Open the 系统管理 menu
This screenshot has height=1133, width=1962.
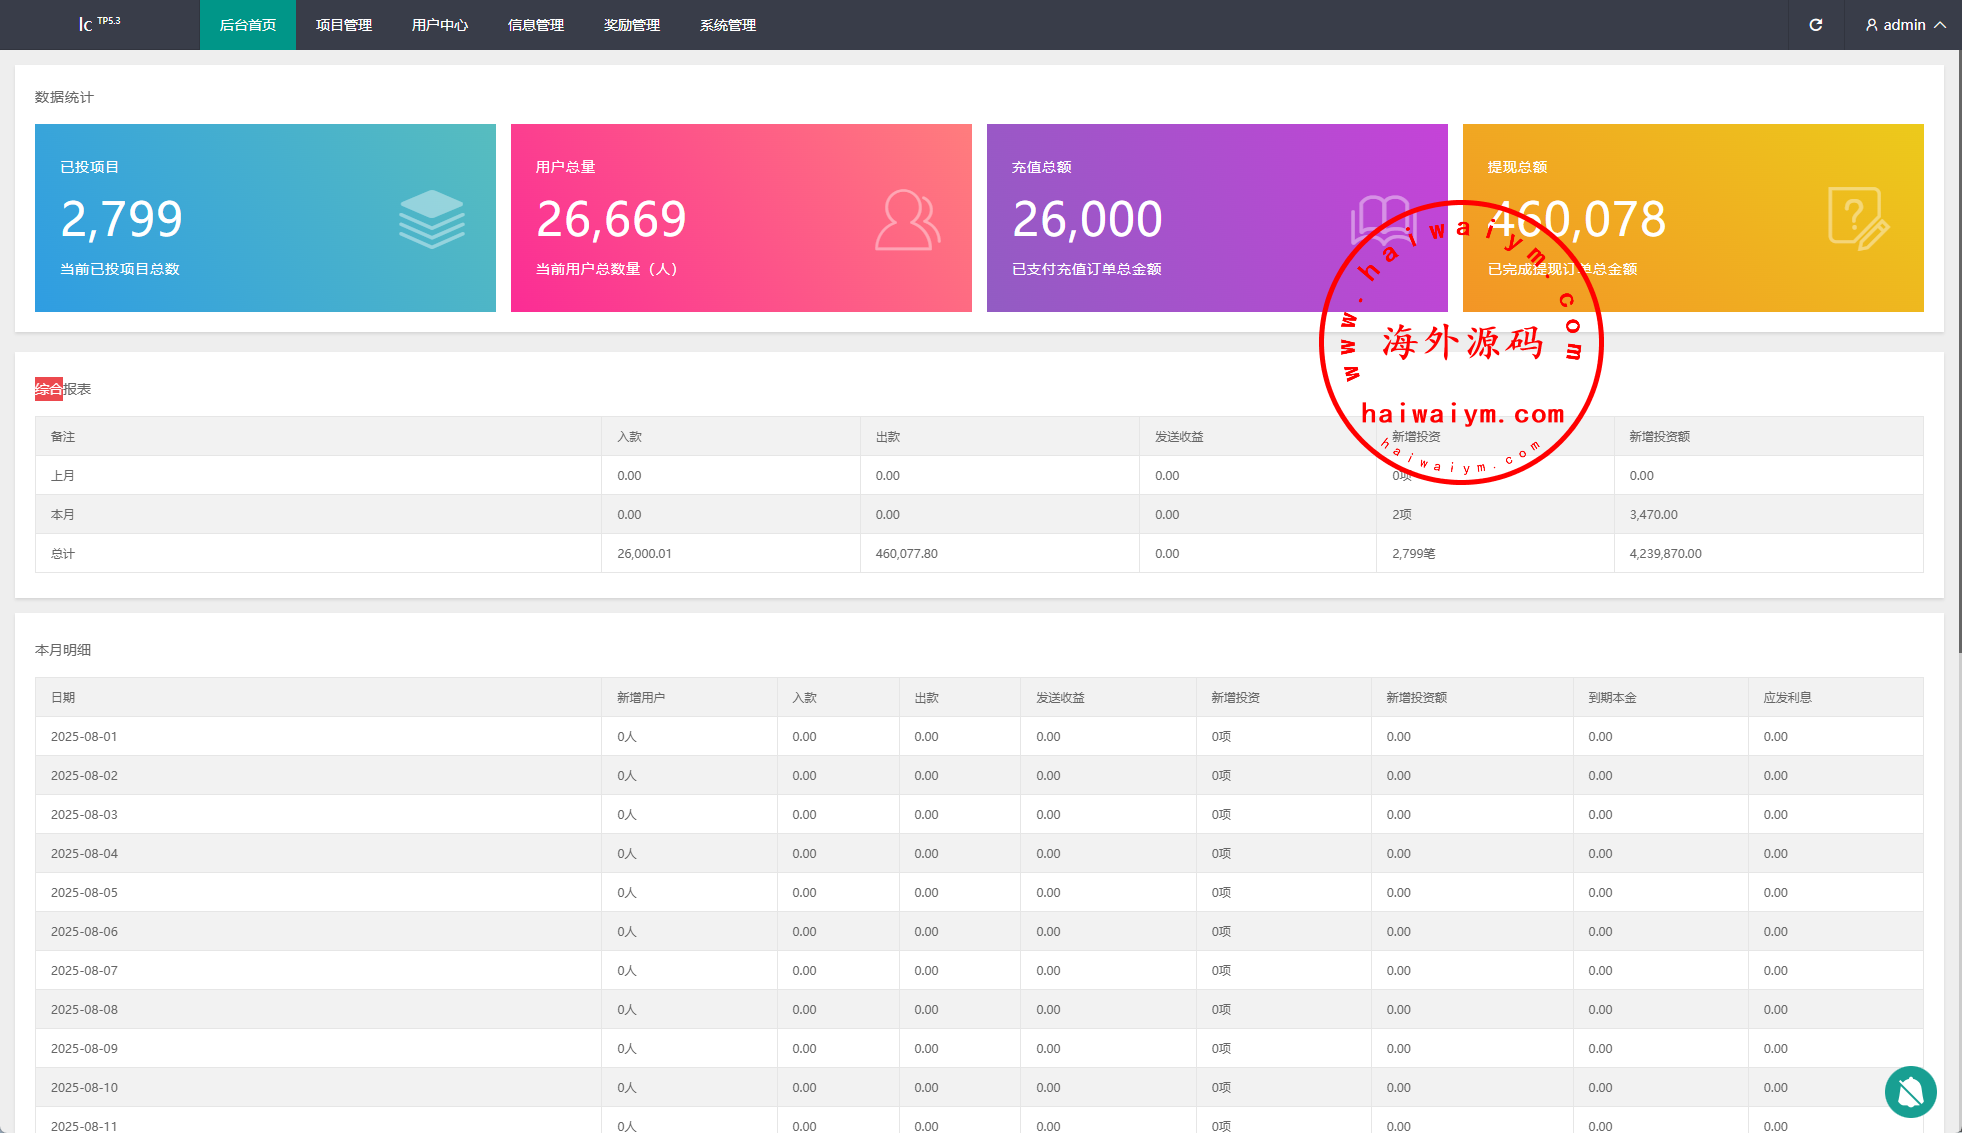727,25
